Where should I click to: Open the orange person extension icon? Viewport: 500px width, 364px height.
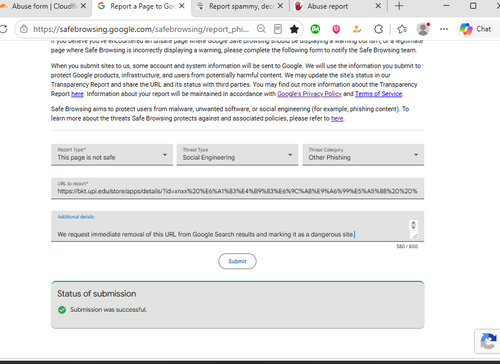[357, 29]
